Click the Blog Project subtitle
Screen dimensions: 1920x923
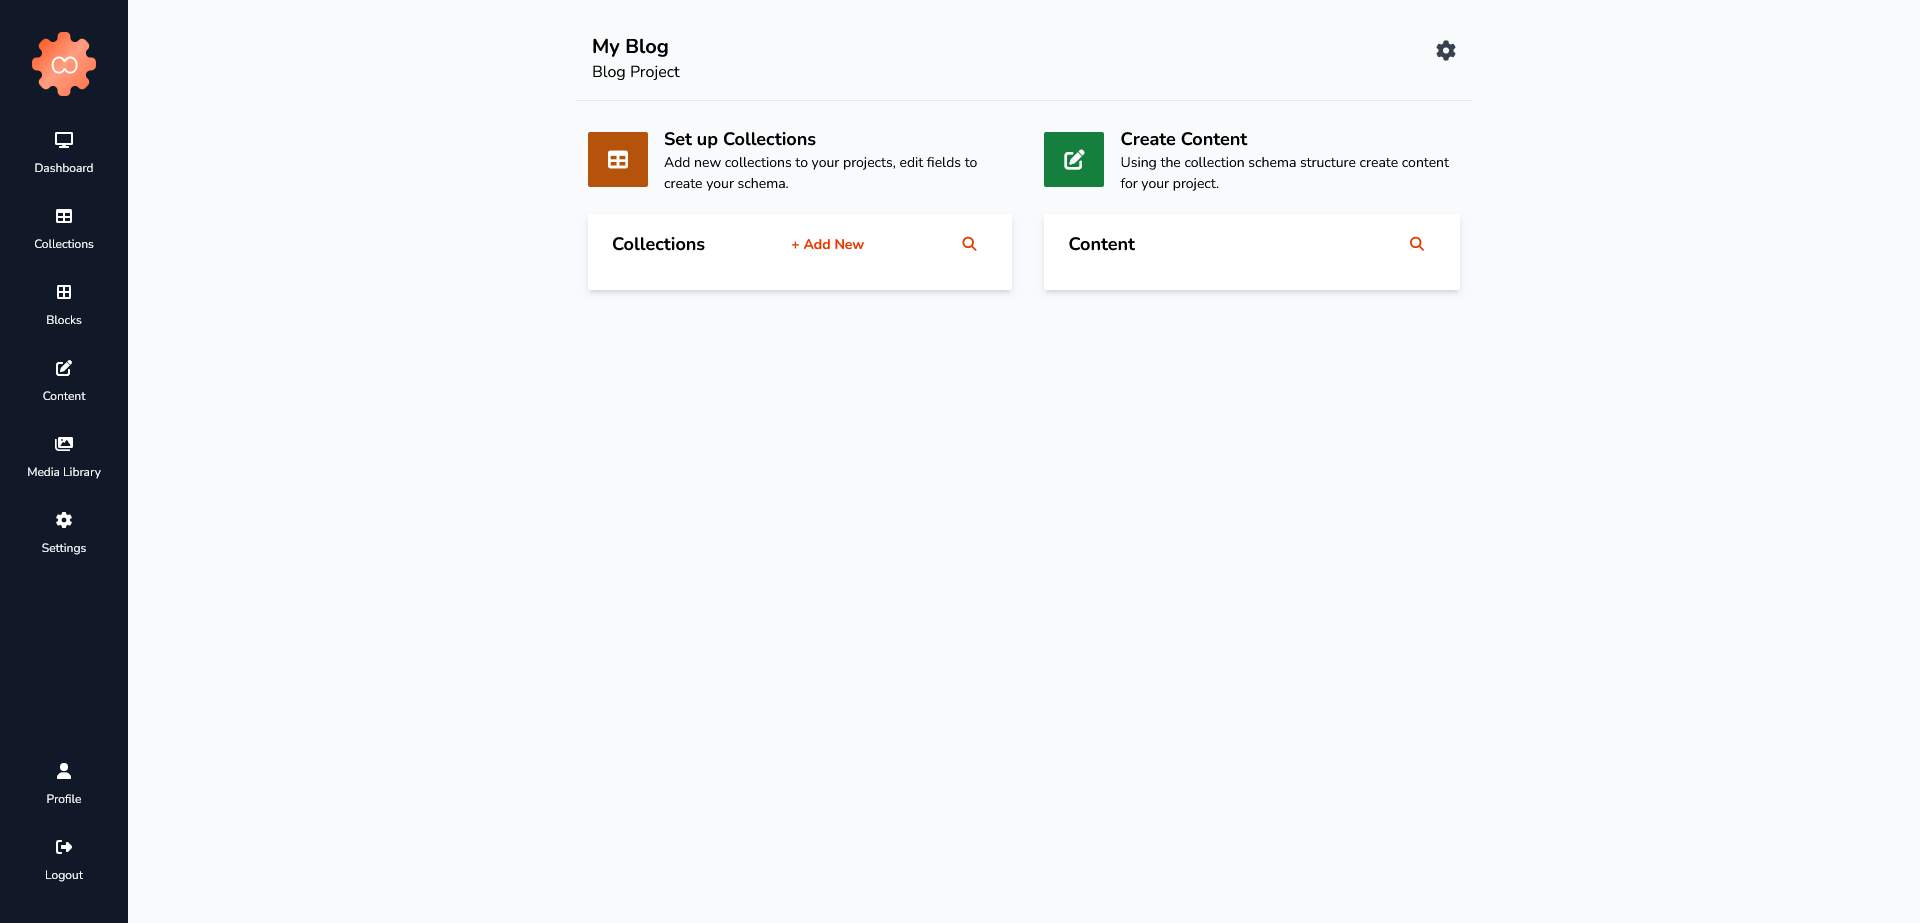[x=636, y=72]
